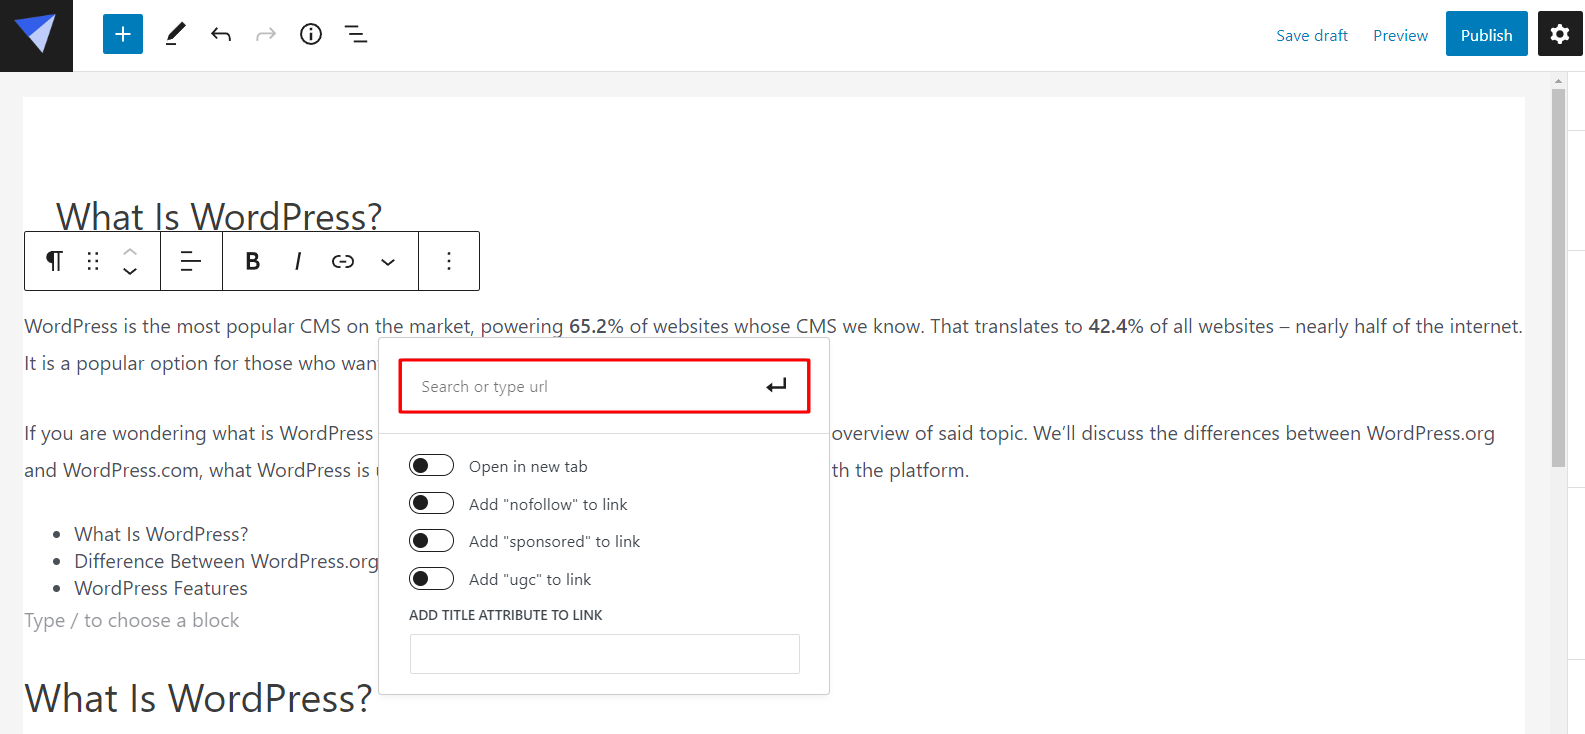Toggle Add "nofollow" to link
The image size is (1585, 734).
pos(431,503)
